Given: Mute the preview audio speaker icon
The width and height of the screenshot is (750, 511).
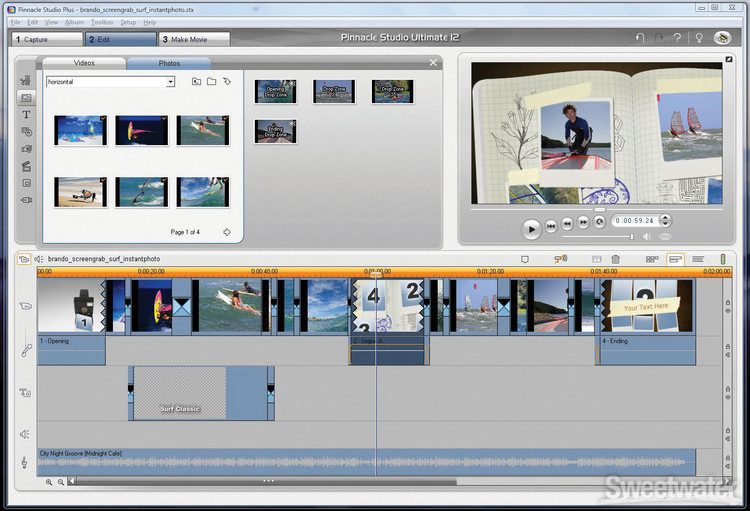Looking at the screenshot, I should pyautogui.click(x=647, y=237).
